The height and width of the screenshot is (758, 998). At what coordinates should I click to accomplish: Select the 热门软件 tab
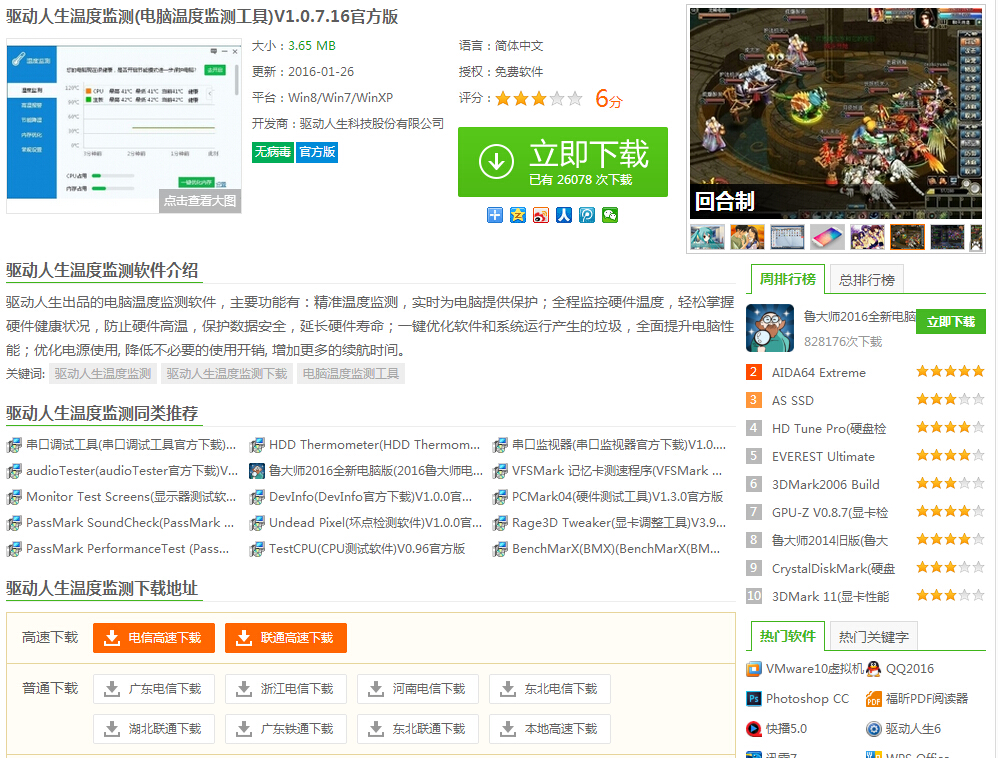pyautogui.click(x=788, y=636)
